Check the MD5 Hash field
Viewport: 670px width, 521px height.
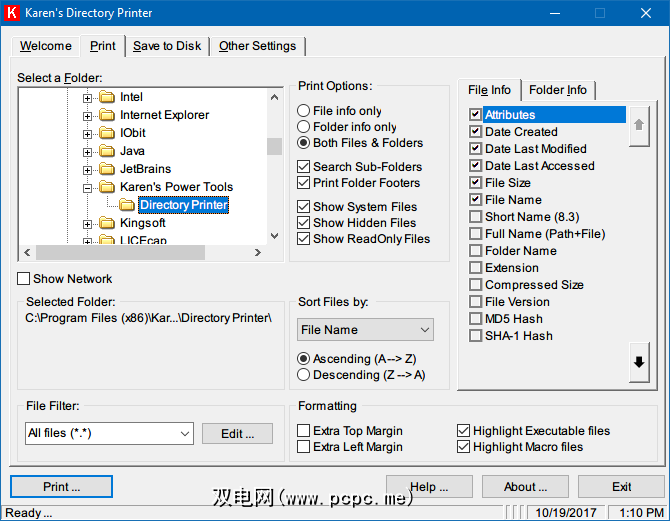coord(475,319)
